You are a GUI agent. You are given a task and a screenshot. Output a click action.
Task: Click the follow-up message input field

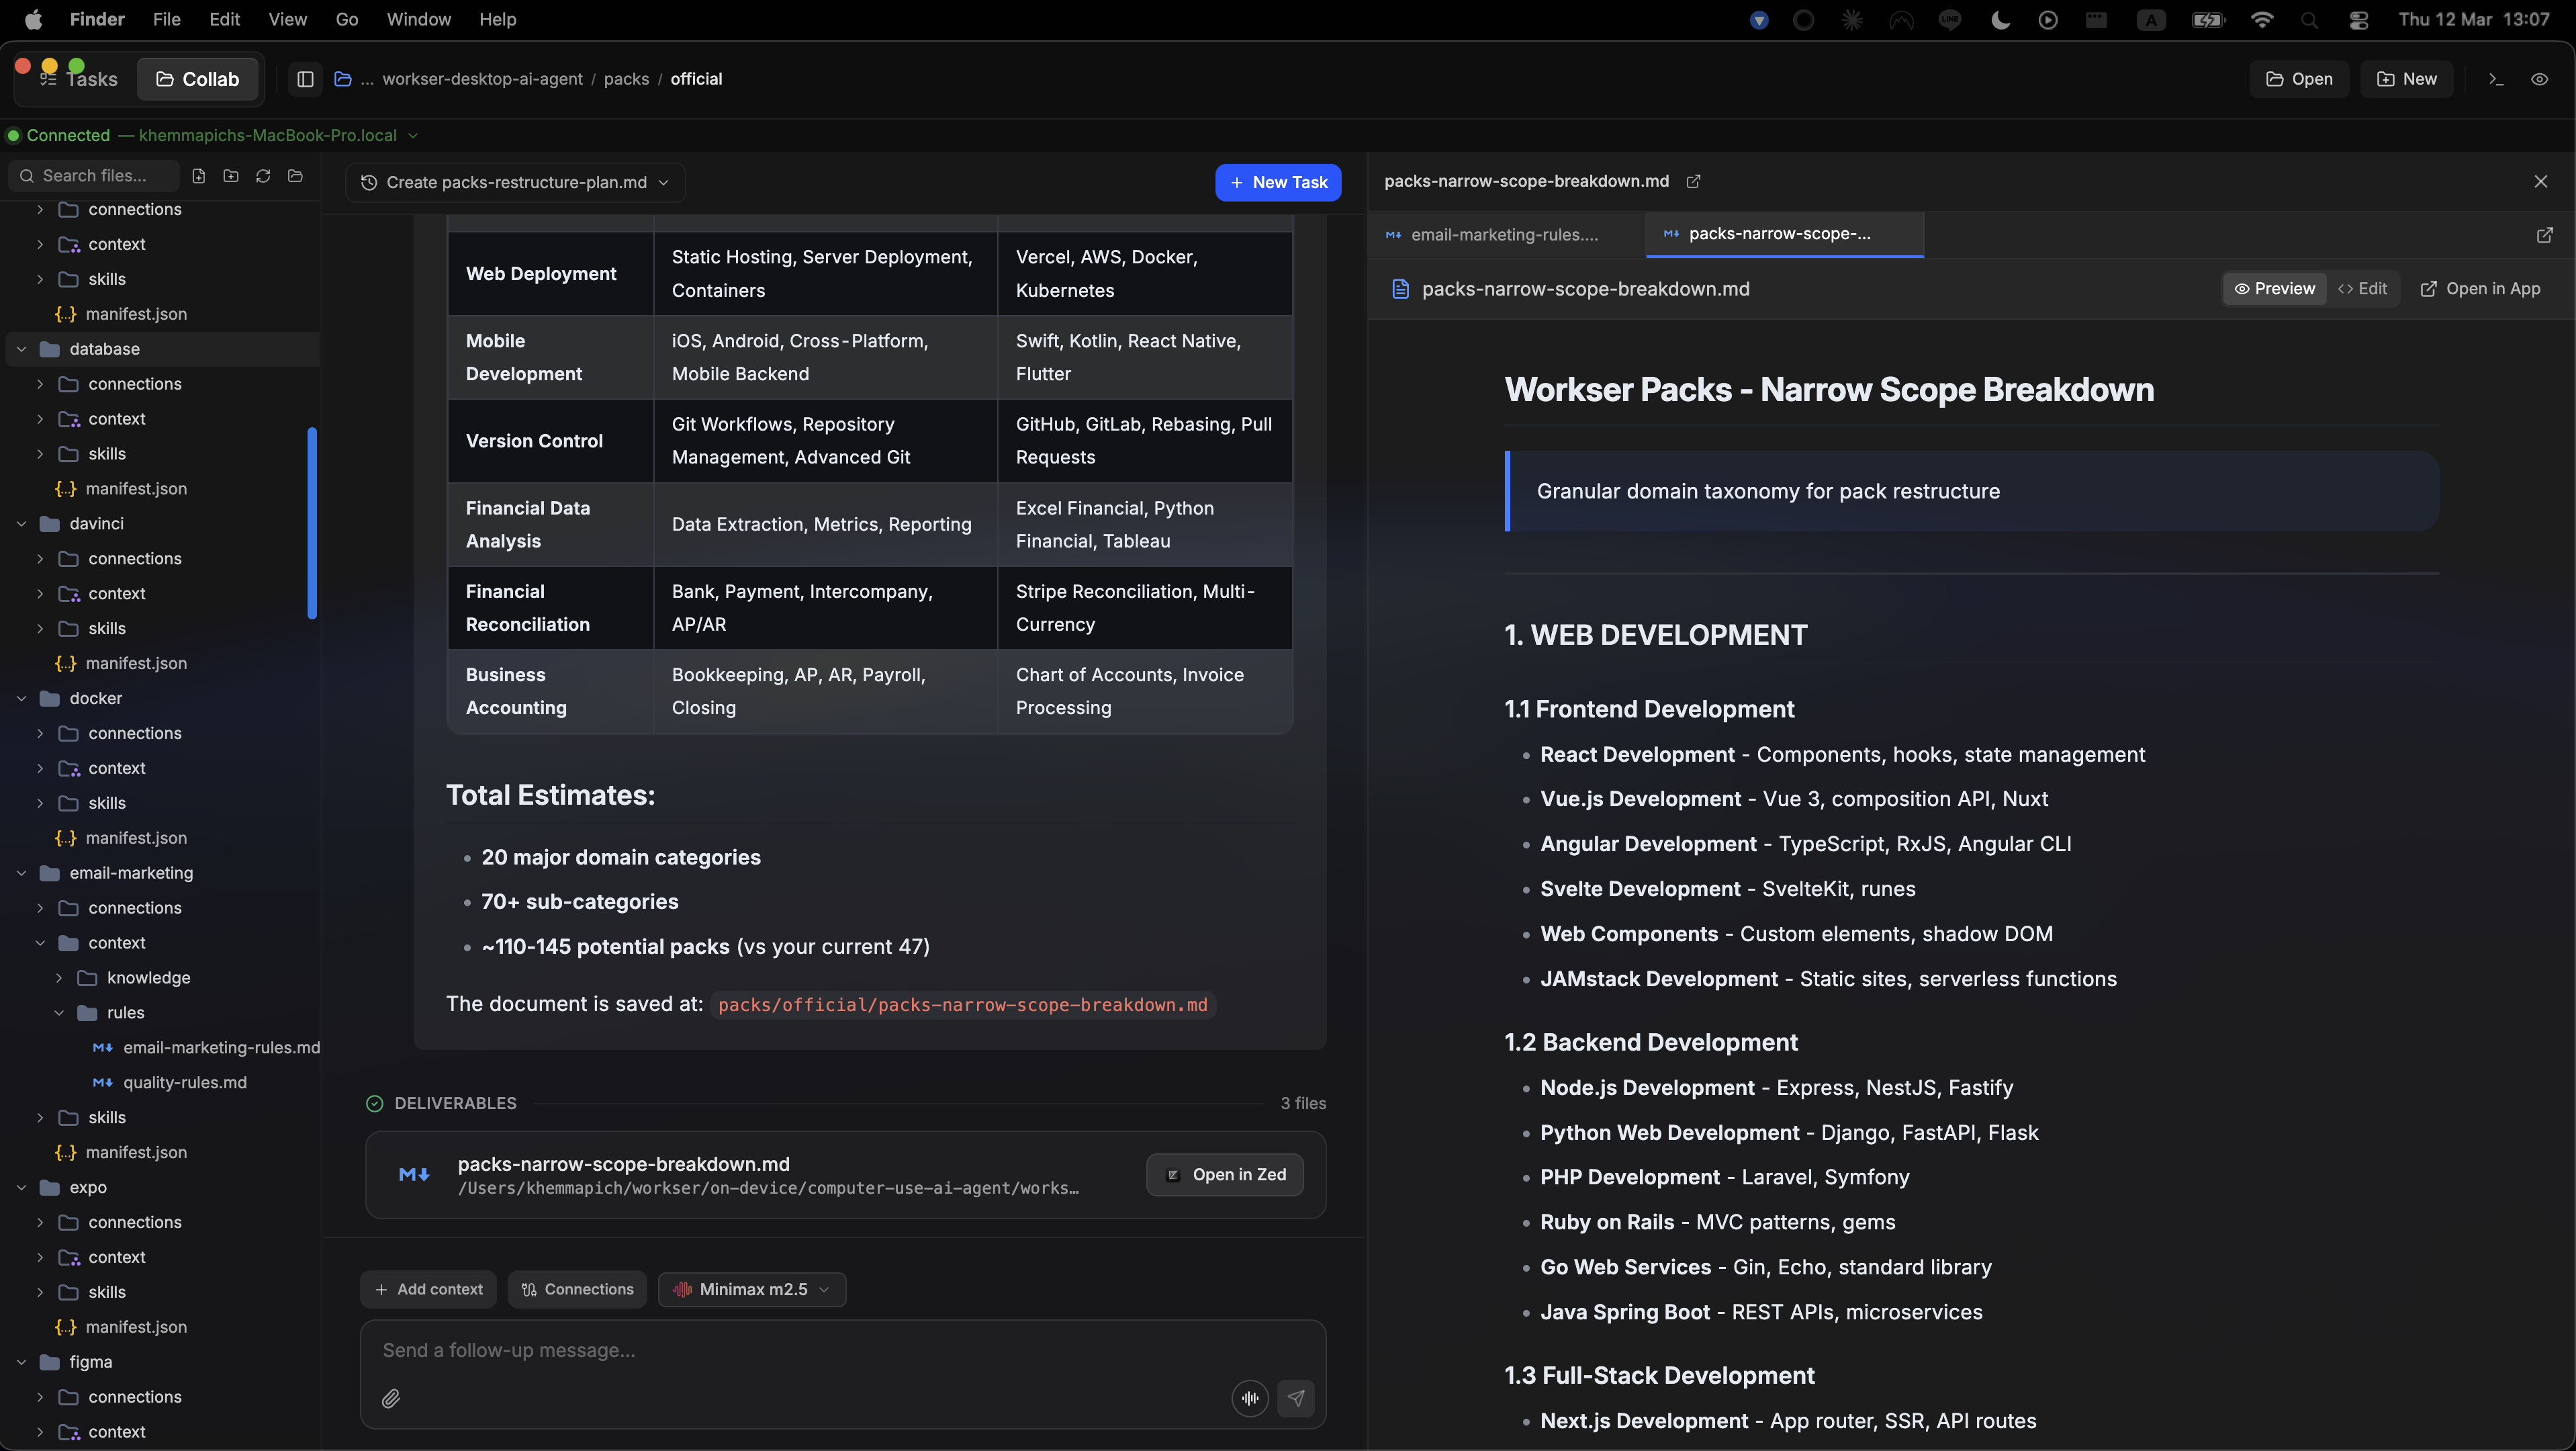(800, 1350)
